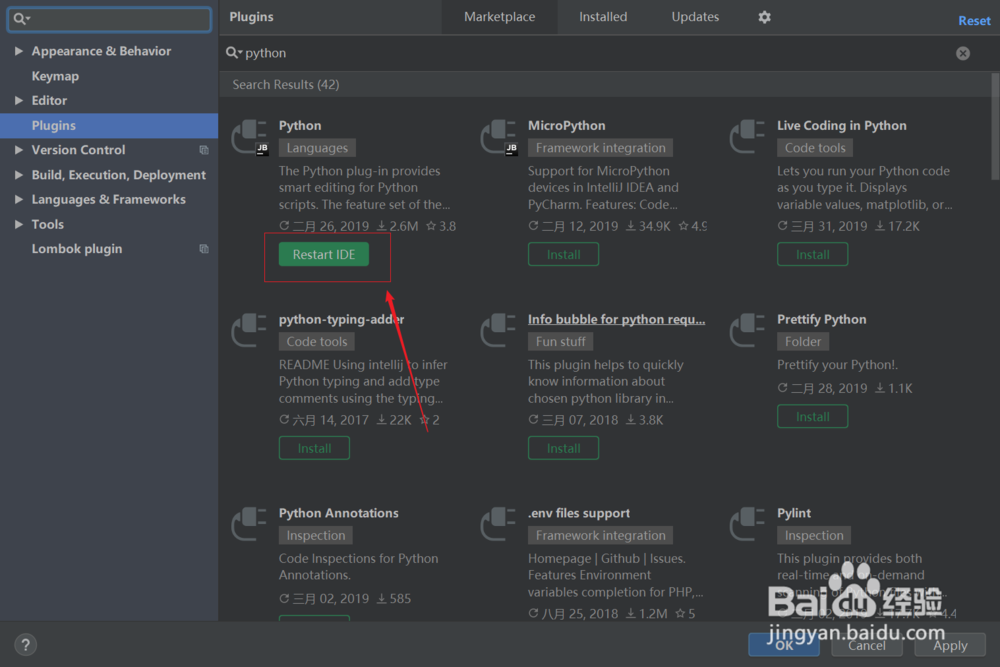
Task: Switch to the Installed tab
Action: (x=603, y=17)
